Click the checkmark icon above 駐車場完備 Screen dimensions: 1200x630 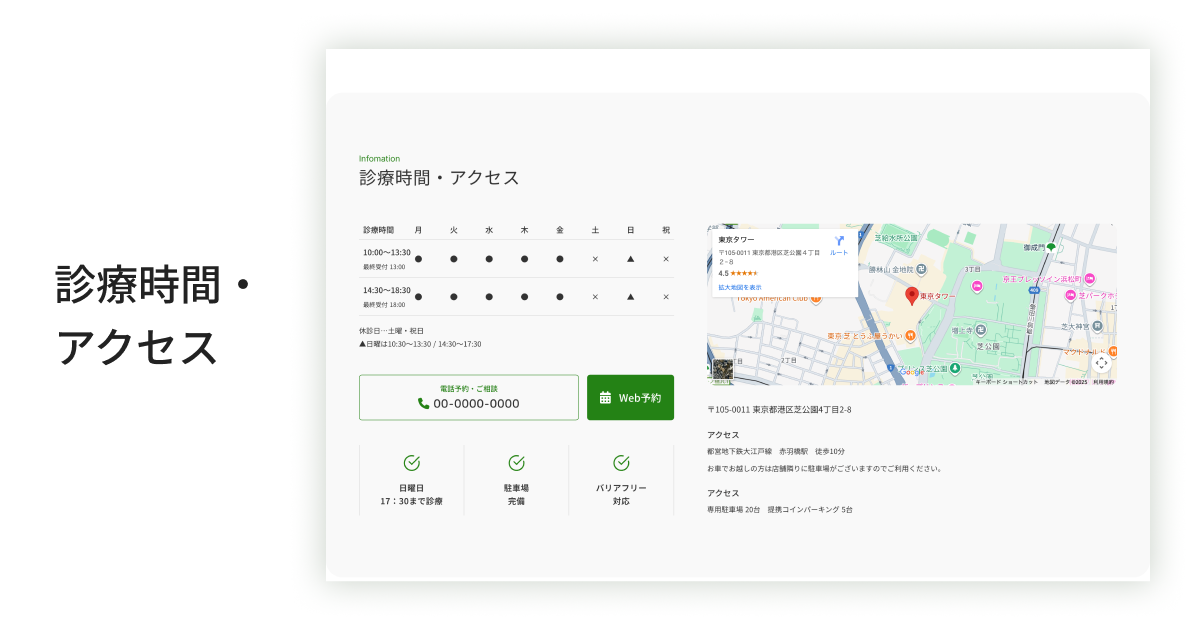[518, 463]
